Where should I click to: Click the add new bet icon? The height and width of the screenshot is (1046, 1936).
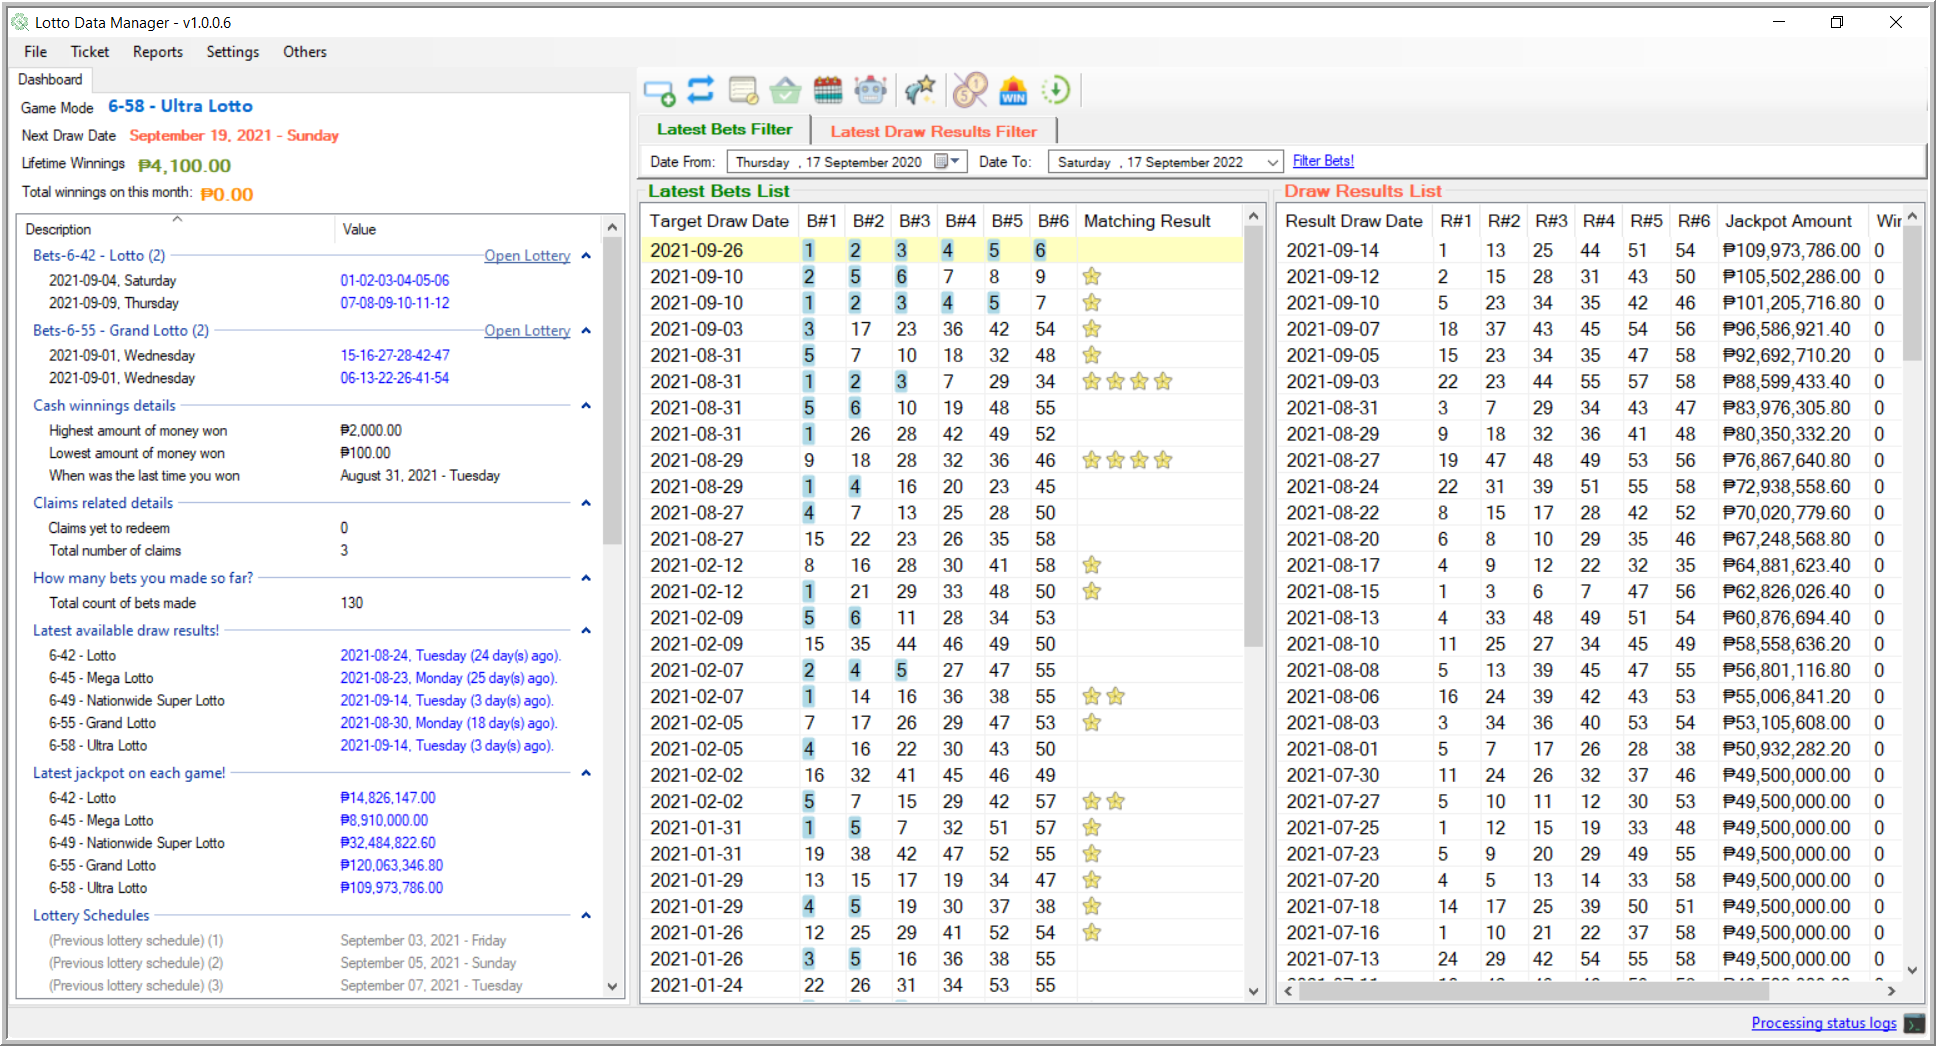pyautogui.click(x=659, y=92)
